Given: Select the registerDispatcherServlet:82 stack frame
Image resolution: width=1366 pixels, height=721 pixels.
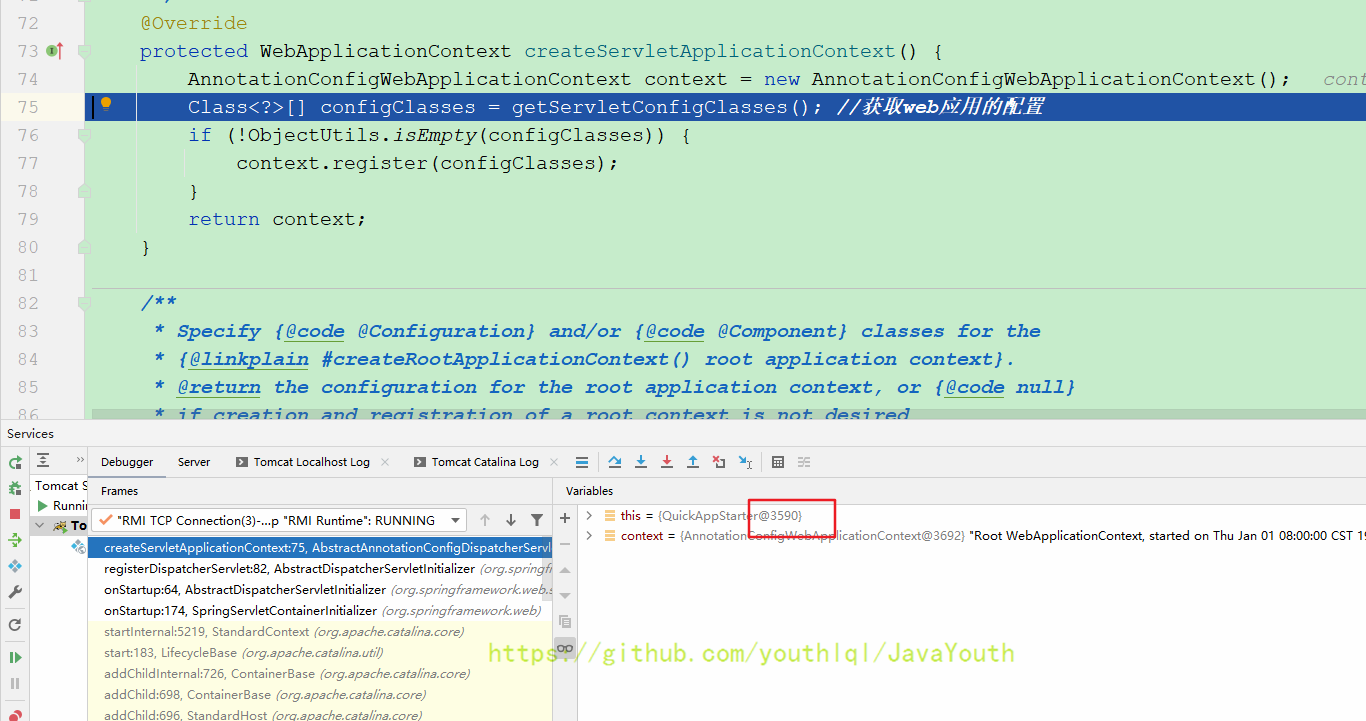Looking at the screenshot, I should tap(289, 569).
